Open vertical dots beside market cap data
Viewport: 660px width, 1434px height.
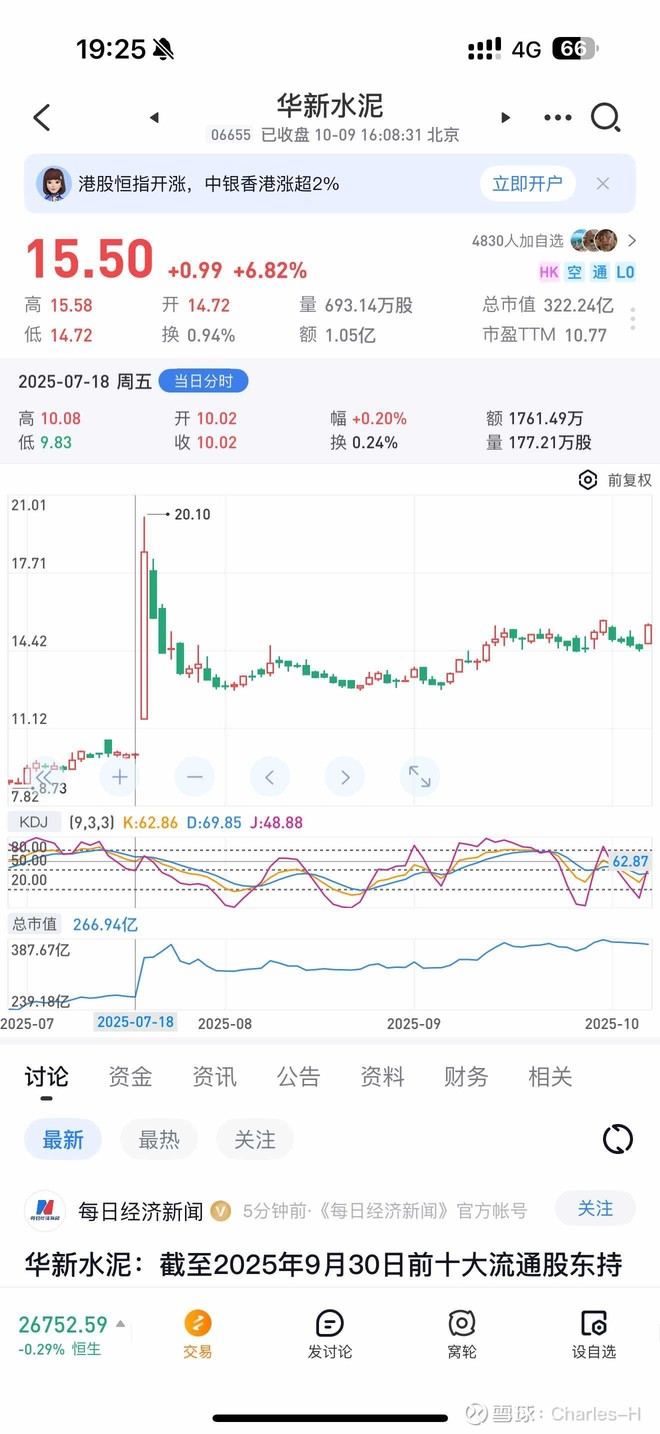coord(633,320)
